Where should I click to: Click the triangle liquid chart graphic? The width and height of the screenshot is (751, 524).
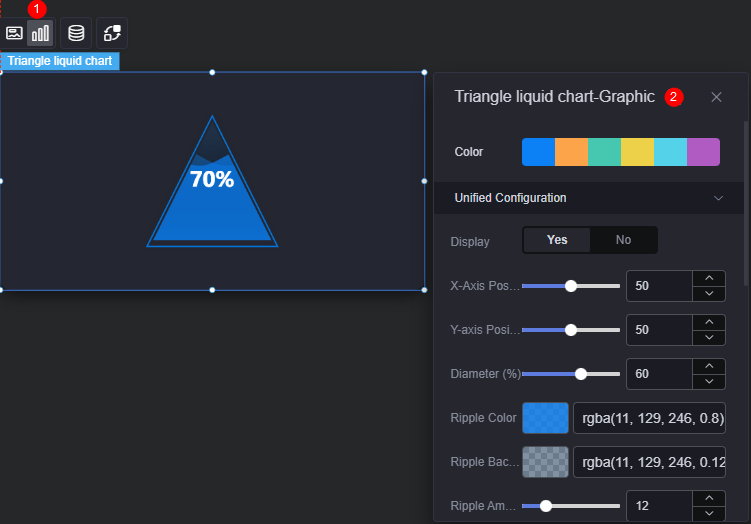point(212,181)
